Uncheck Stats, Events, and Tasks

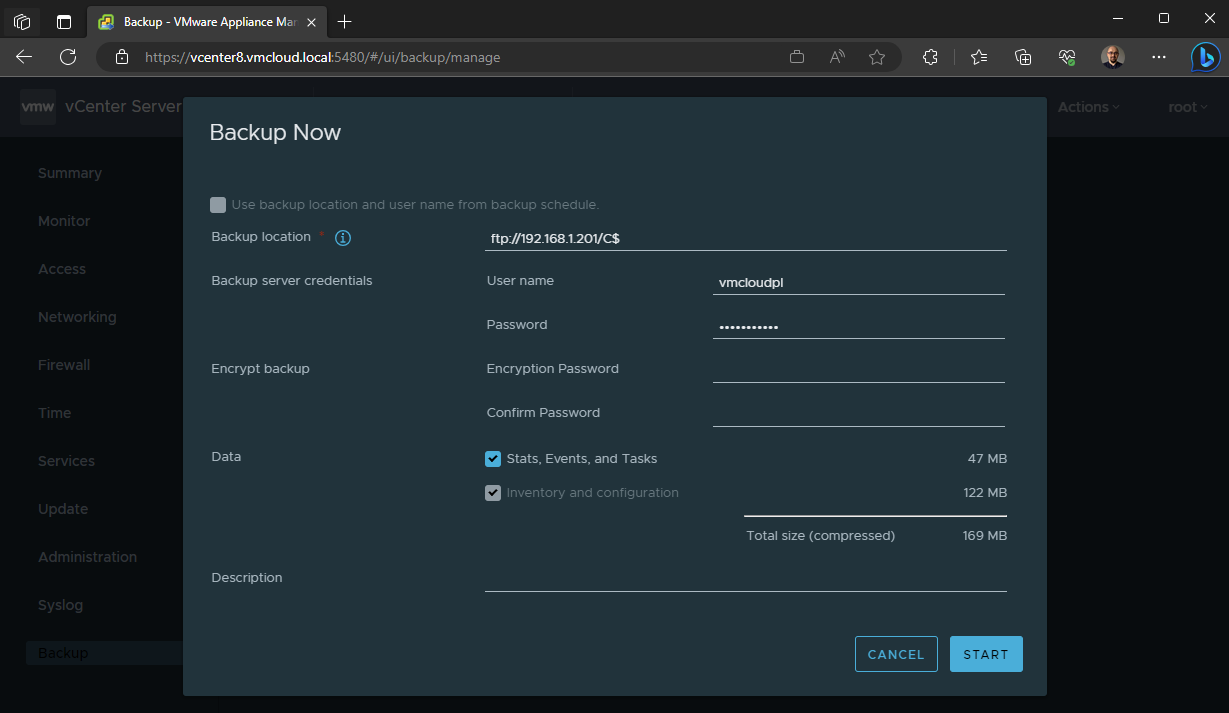[493, 458]
